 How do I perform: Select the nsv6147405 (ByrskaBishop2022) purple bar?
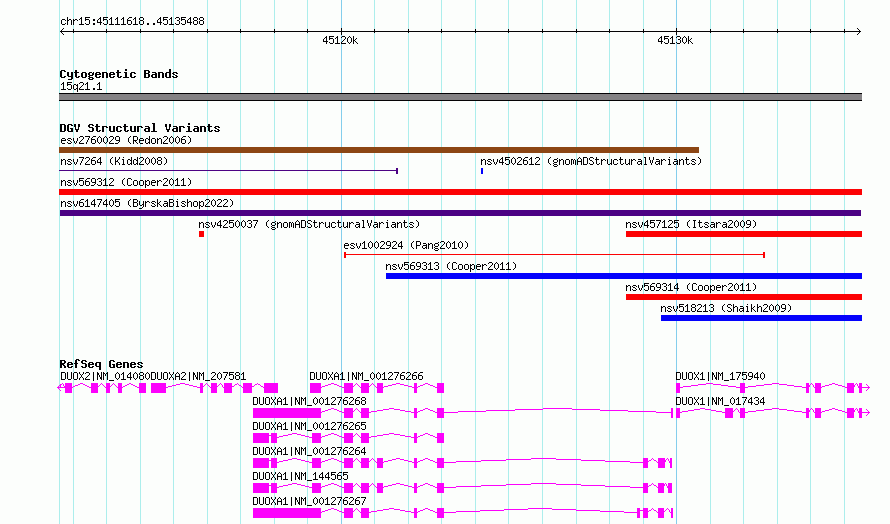(460, 213)
